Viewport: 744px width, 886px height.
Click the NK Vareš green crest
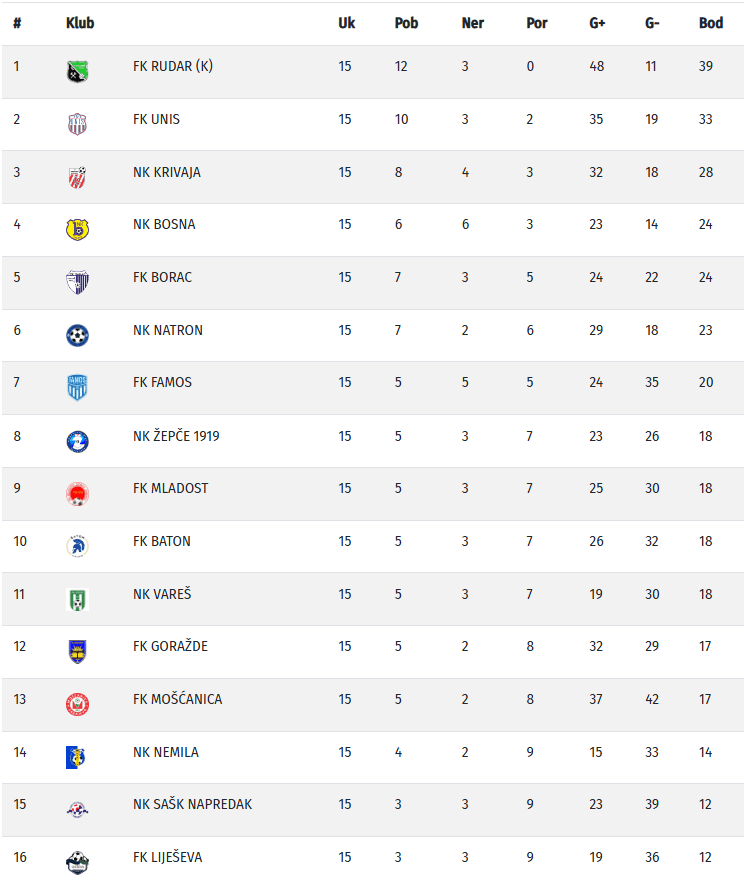pos(77,599)
